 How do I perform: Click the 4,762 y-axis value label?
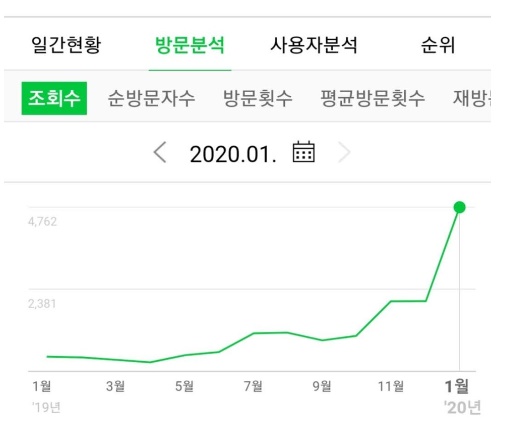point(42,222)
